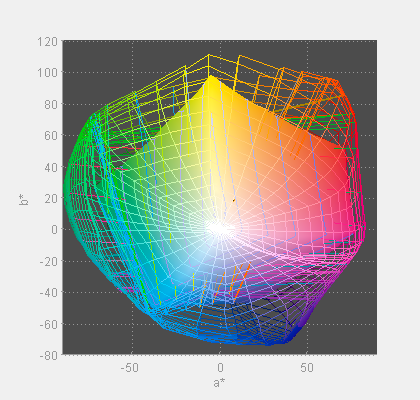Click the 0 tick label on the b* axis

[54, 229]
